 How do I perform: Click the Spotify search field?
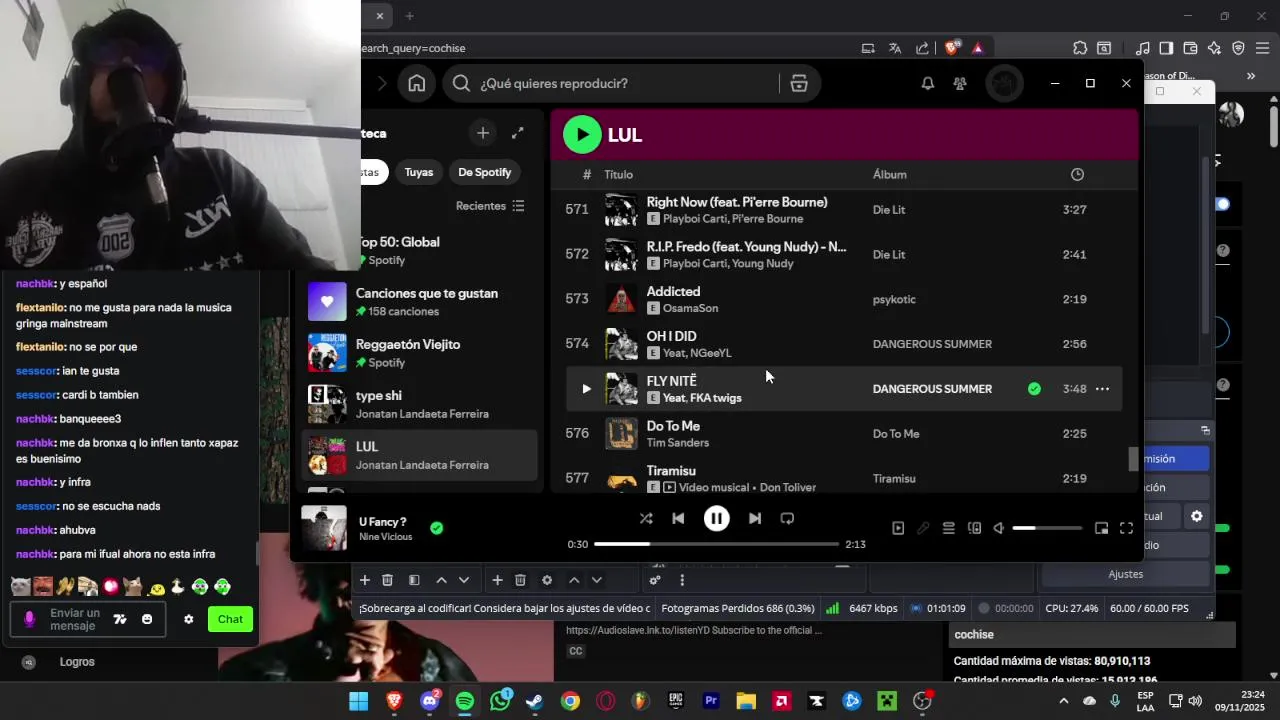pos(620,84)
